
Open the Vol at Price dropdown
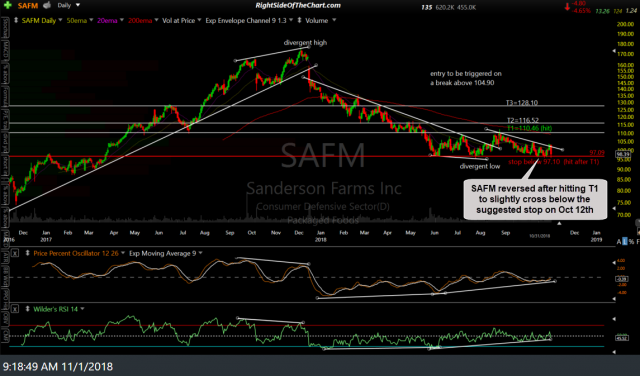pyautogui.click(x=200, y=20)
